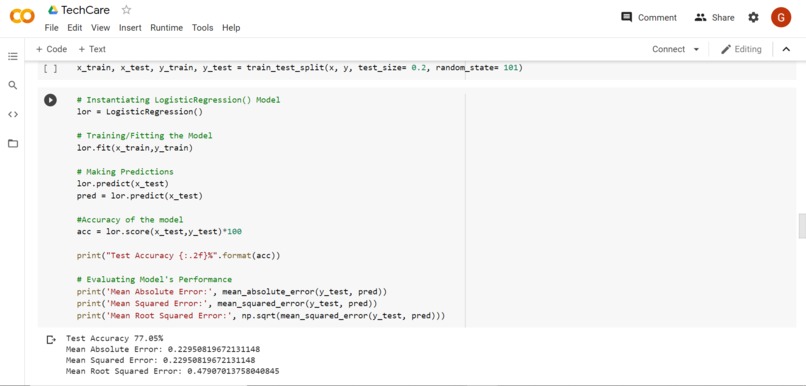Add a new code cell with + Code
The height and width of the screenshot is (386, 806).
[51, 49]
